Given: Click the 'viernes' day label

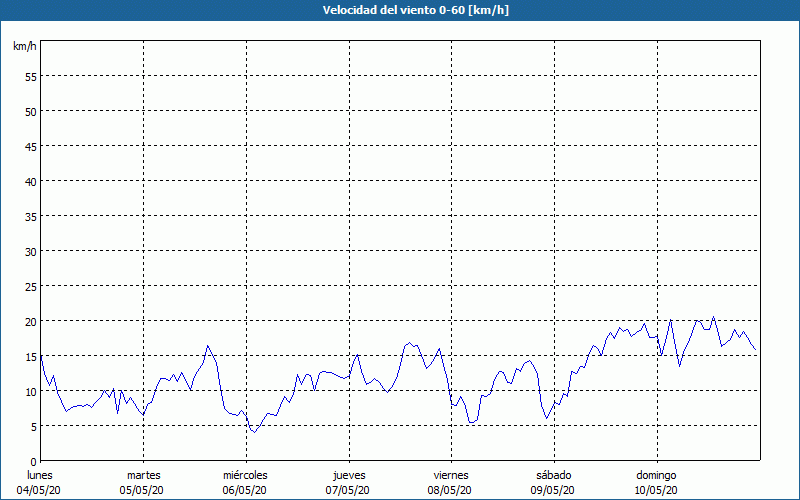Looking at the screenshot, I should pyautogui.click(x=451, y=475).
